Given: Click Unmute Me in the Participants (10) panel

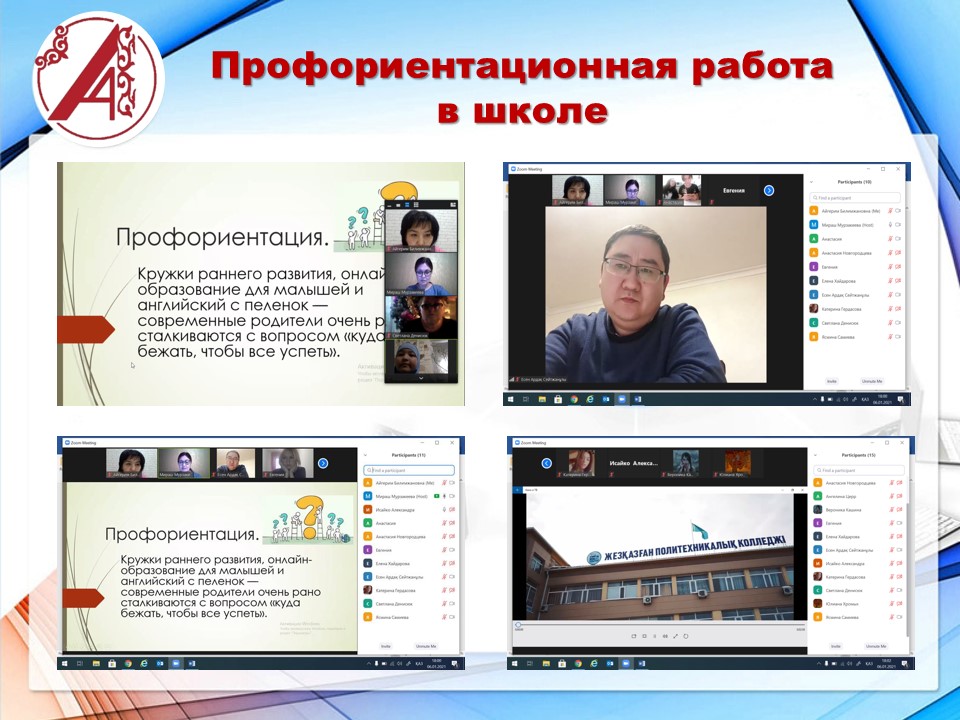Looking at the screenshot, I should (872, 381).
